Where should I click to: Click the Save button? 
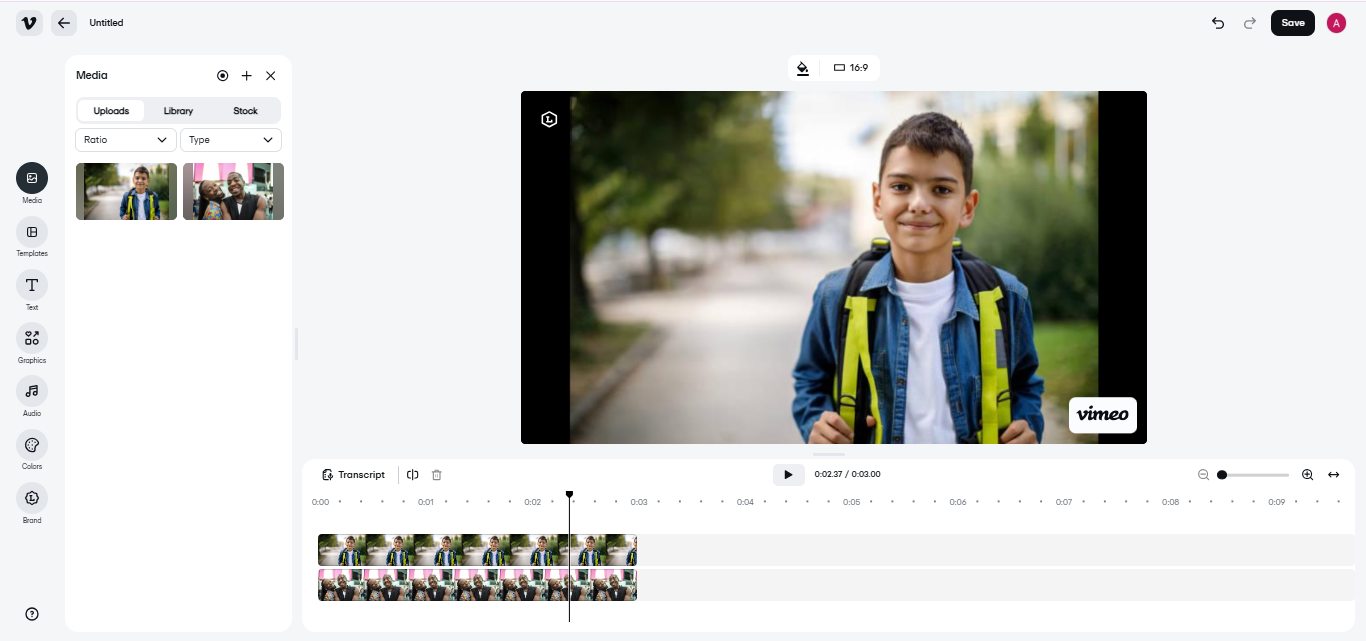[1292, 22]
